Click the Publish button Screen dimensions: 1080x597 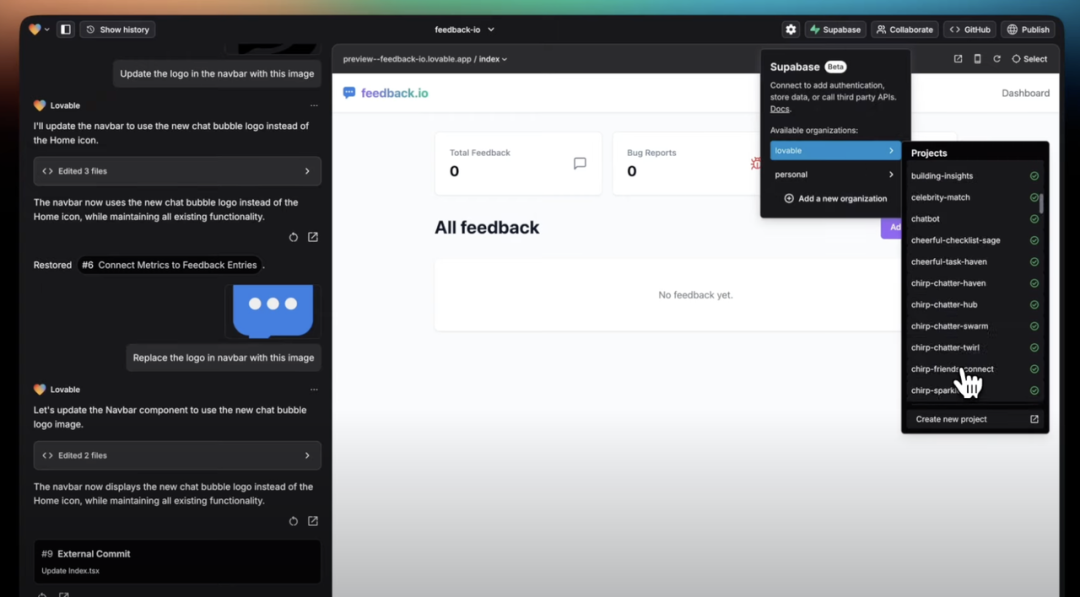(1028, 30)
